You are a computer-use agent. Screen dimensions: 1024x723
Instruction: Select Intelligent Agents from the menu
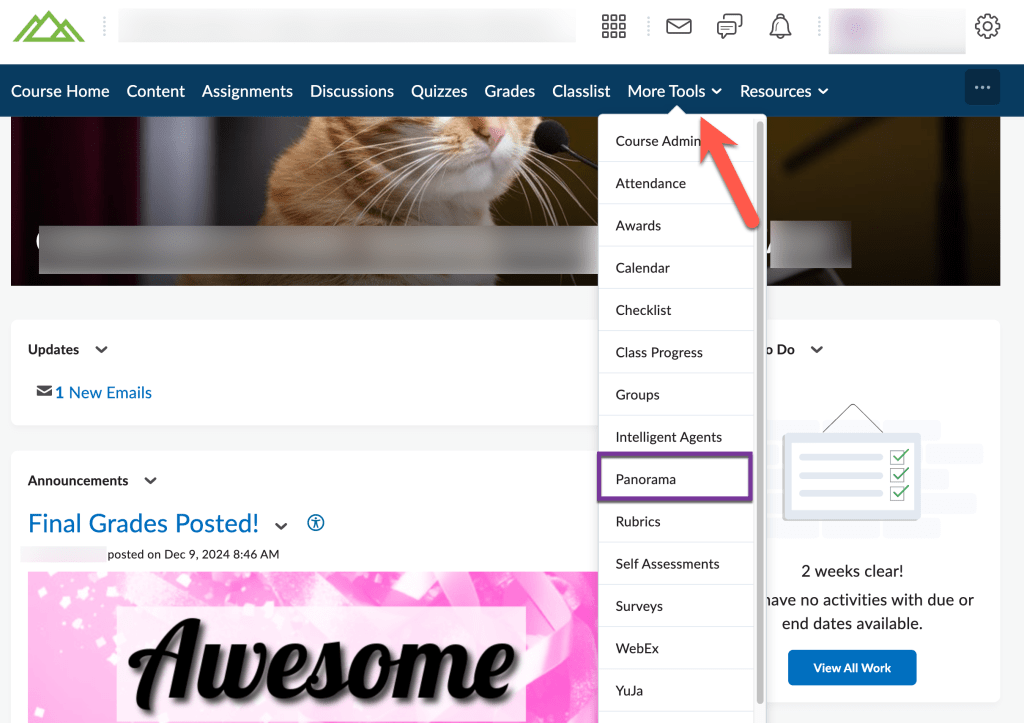pos(668,437)
